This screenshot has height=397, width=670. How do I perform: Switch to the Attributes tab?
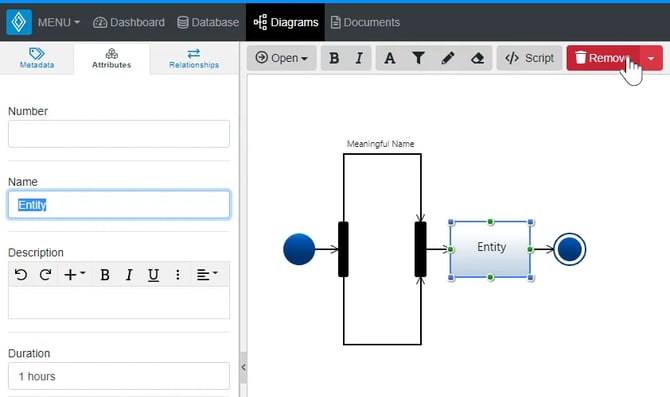point(112,59)
